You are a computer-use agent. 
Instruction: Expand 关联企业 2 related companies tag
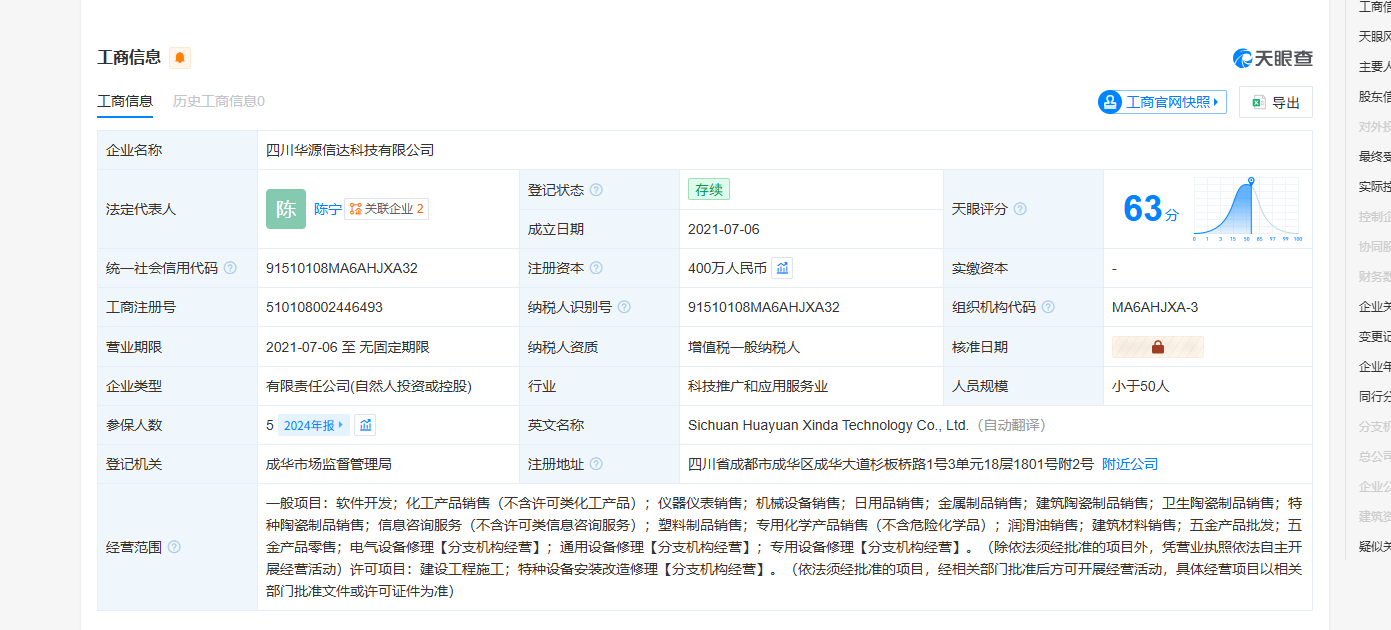pos(387,209)
